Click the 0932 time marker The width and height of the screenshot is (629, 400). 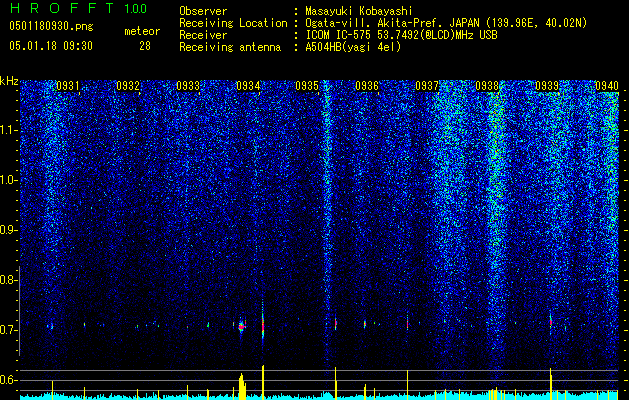point(128,85)
